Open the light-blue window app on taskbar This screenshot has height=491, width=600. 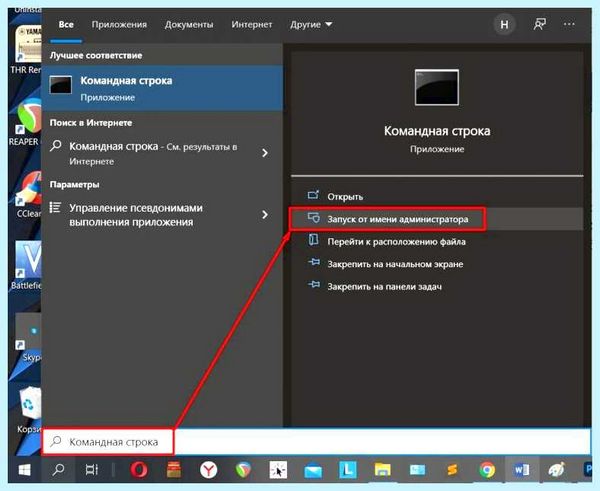click(417, 470)
